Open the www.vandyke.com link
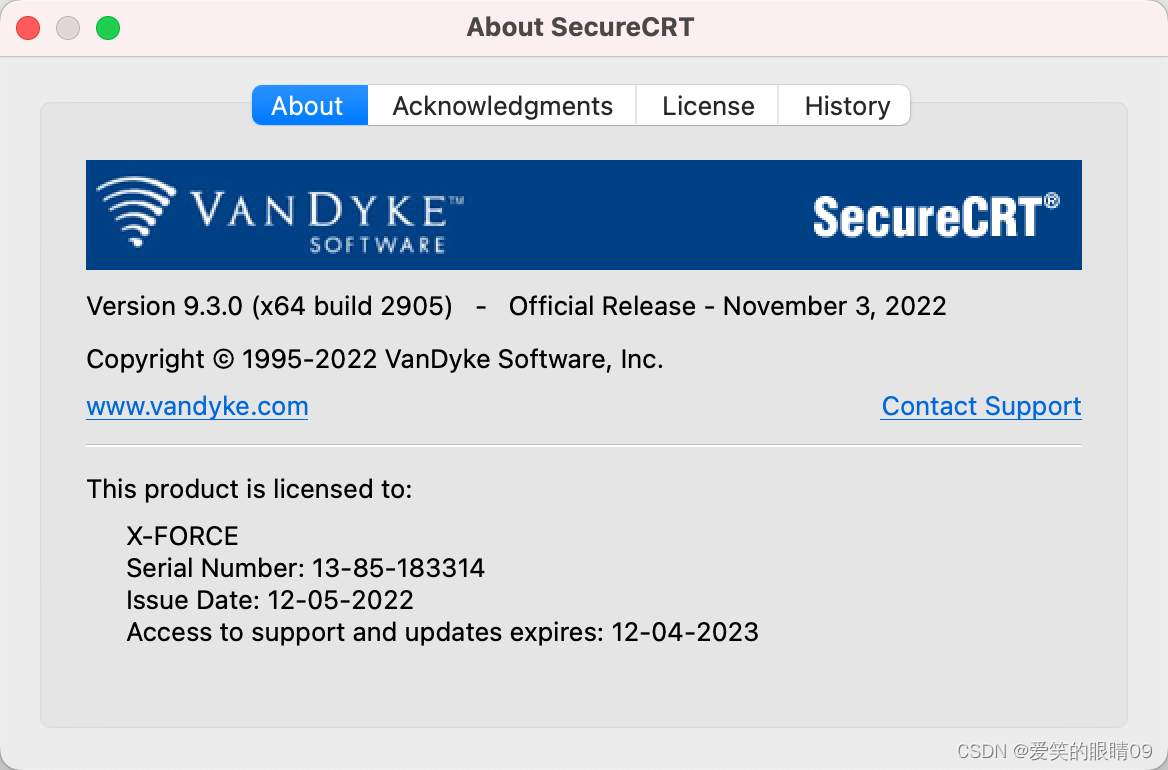This screenshot has width=1168, height=770. point(197,406)
